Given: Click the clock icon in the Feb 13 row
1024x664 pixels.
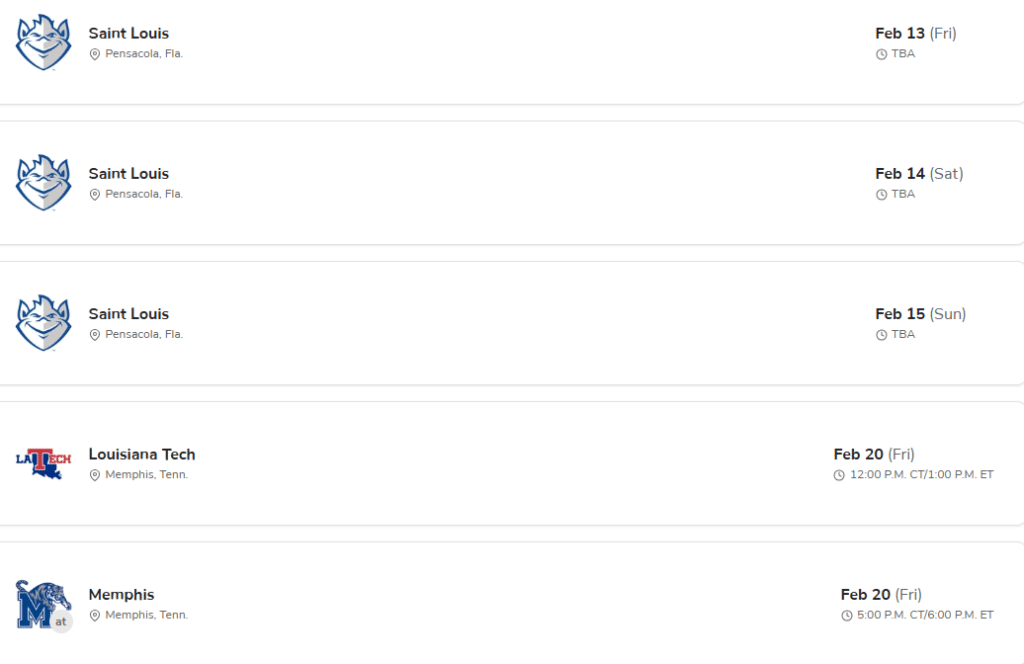Looking at the screenshot, I should [x=881, y=54].
